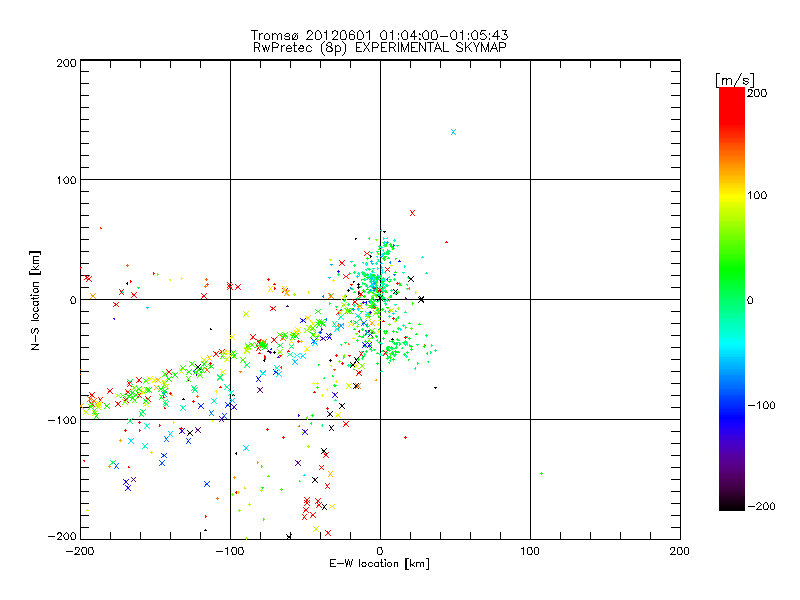The width and height of the screenshot is (800, 600).
Task: Click the x-axis tick label '-200'
Action: 81,551
